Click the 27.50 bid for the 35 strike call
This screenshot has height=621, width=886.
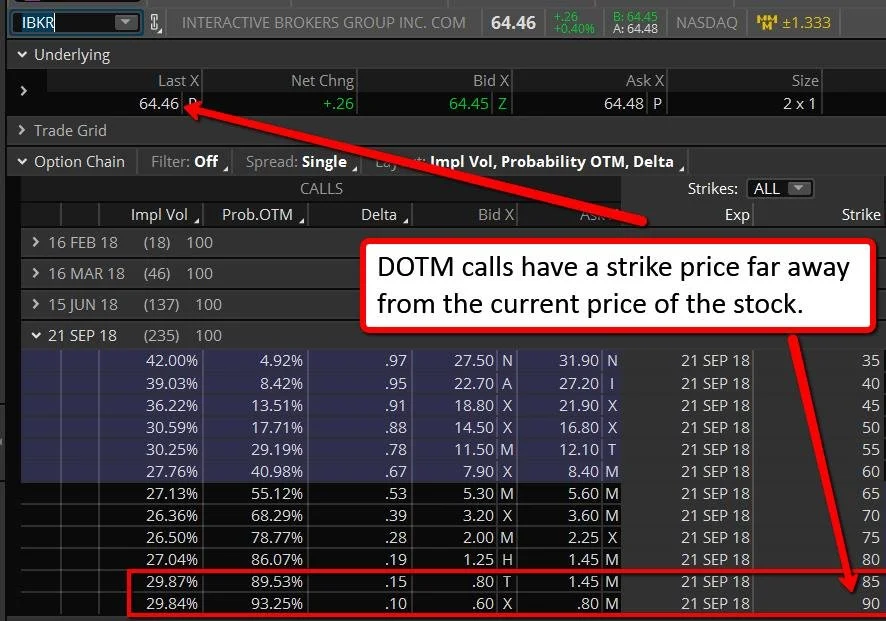pos(474,361)
